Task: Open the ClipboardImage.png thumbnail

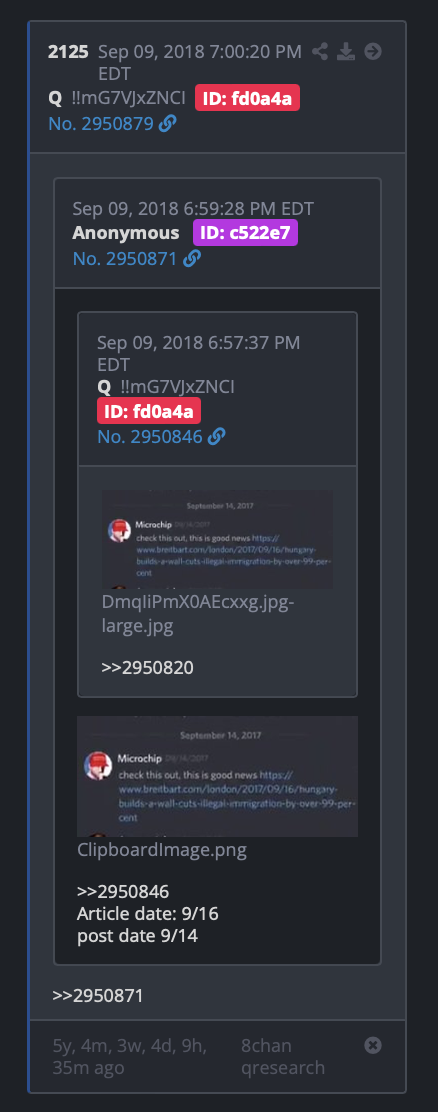Action: coord(218,777)
